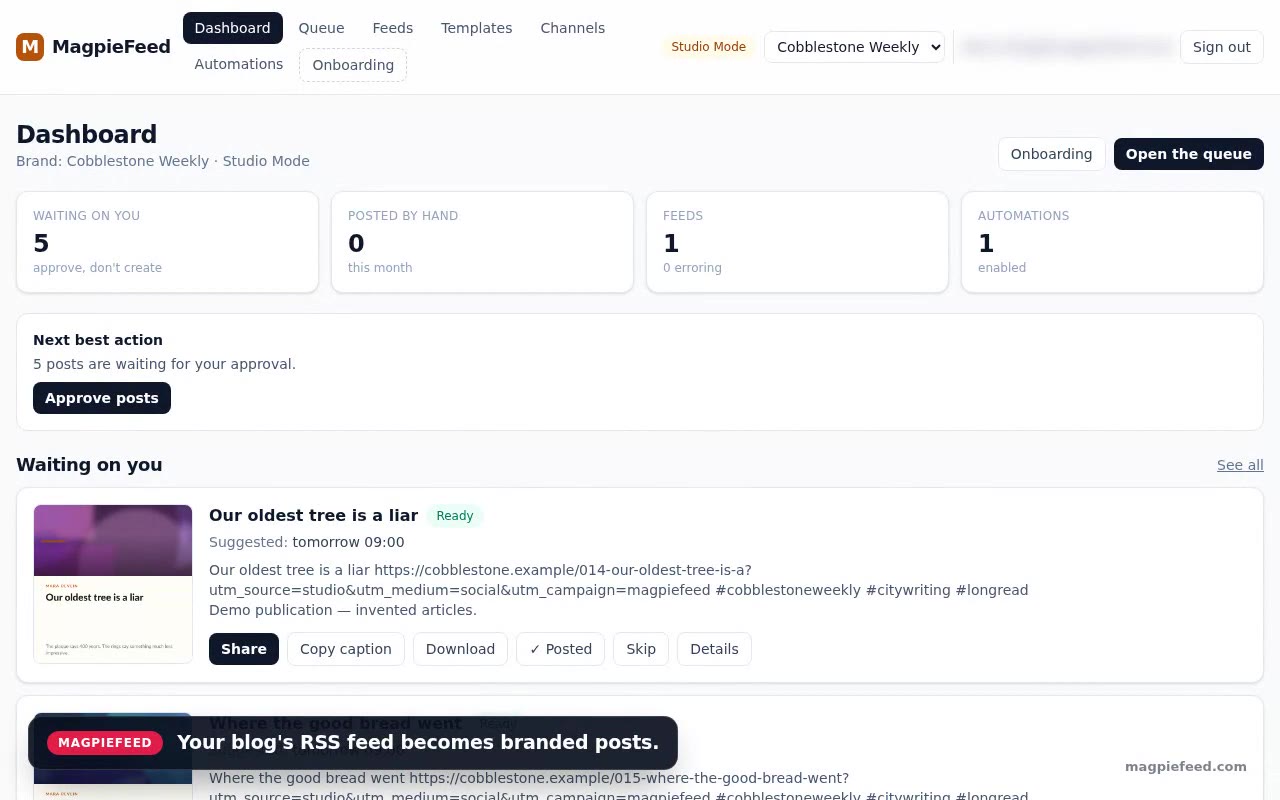Click the Approve posts button
The width and height of the screenshot is (1280, 800).
click(x=102, y=398)
